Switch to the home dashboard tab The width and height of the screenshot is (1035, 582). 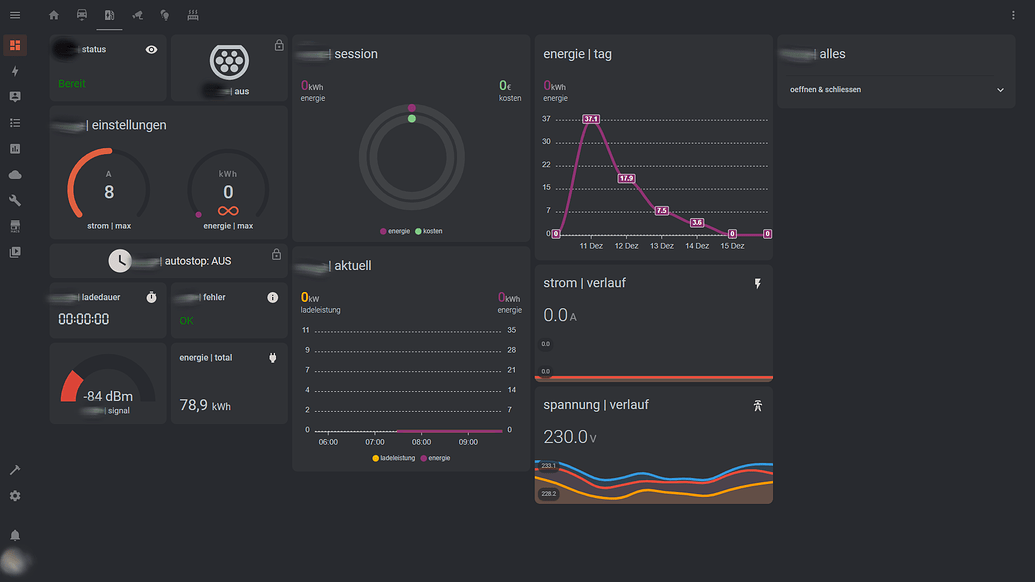pos(54,15)
